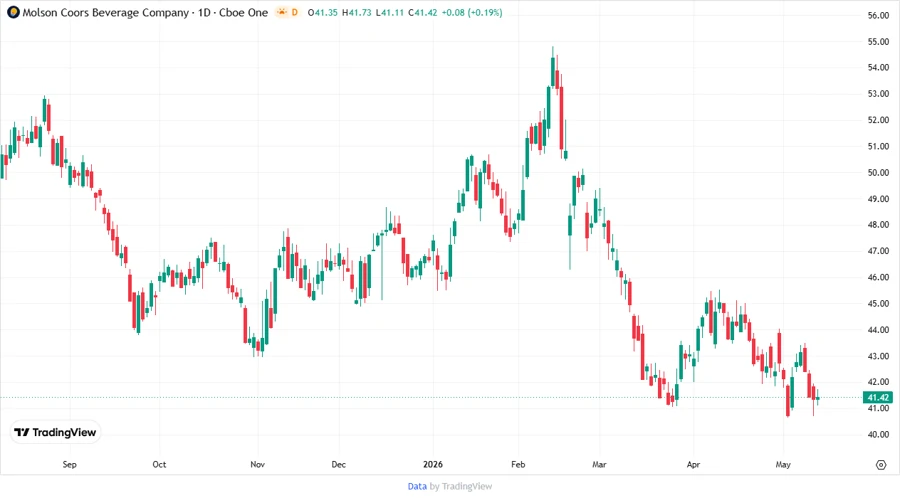The width and height of the screenshot is (900, 498).
Task: Open chart settings gear icon
Action: click(881, 465)
